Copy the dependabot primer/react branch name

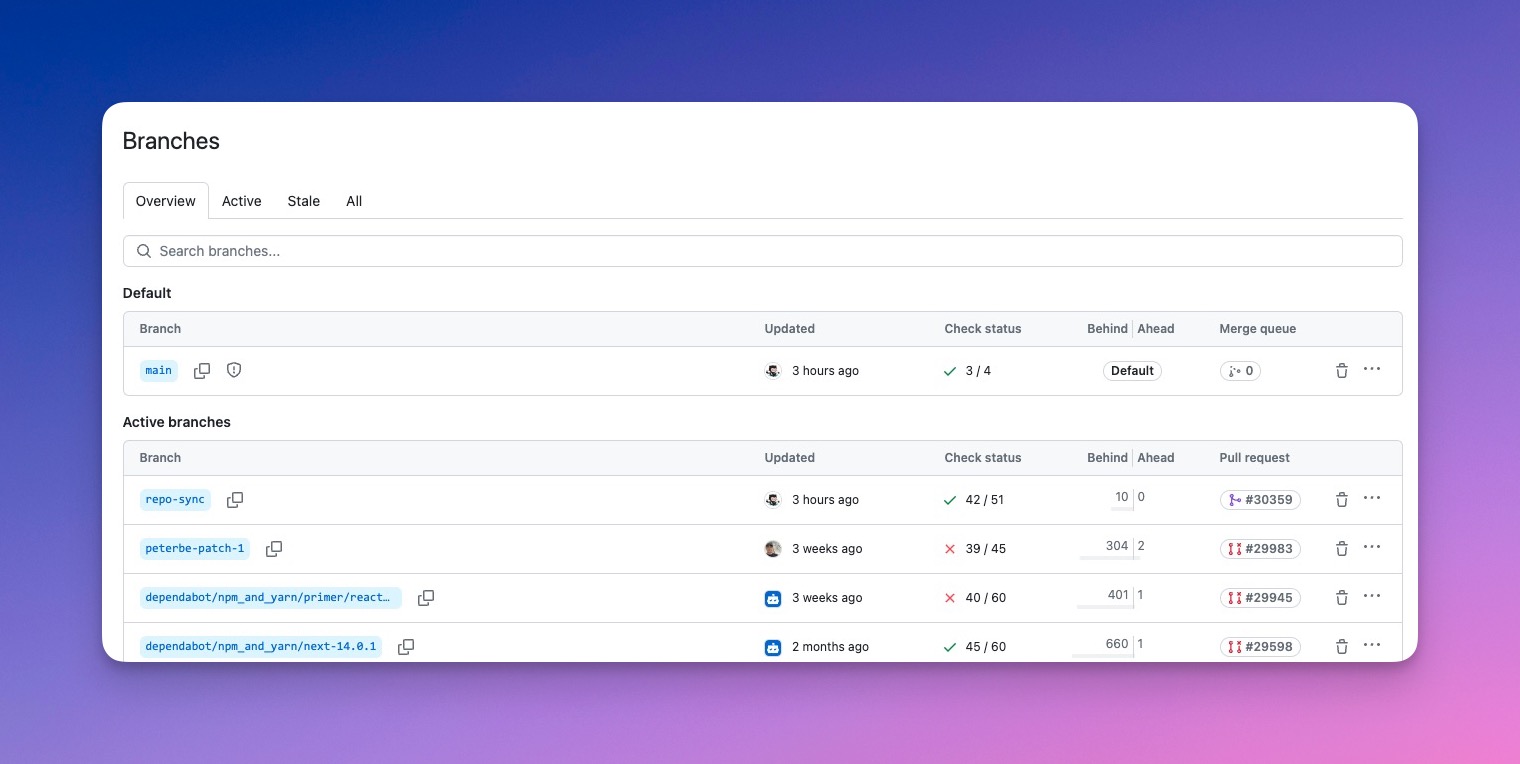426,597
